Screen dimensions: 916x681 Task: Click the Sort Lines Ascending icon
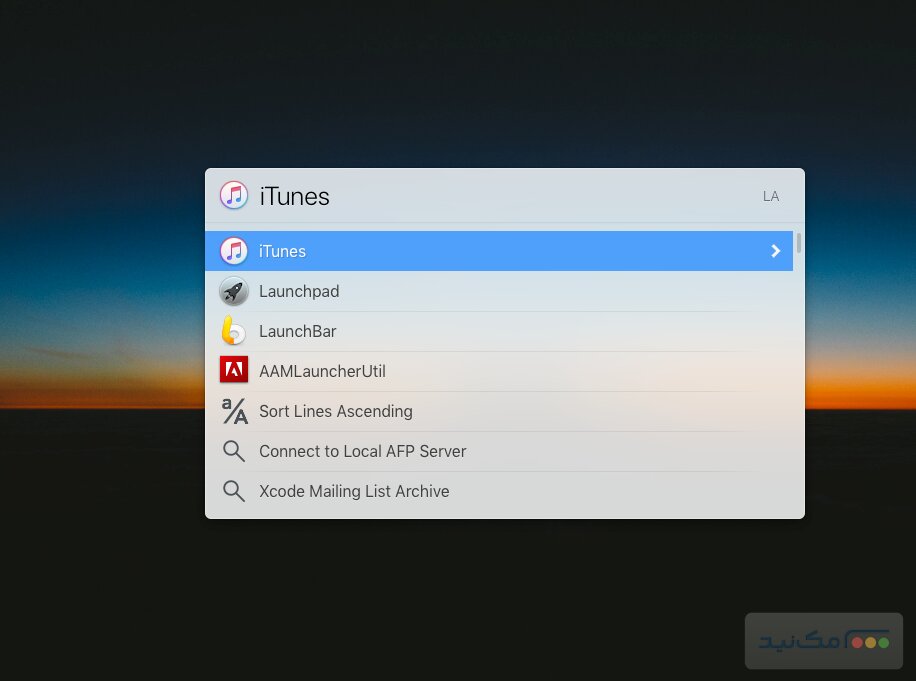[234, 411]
